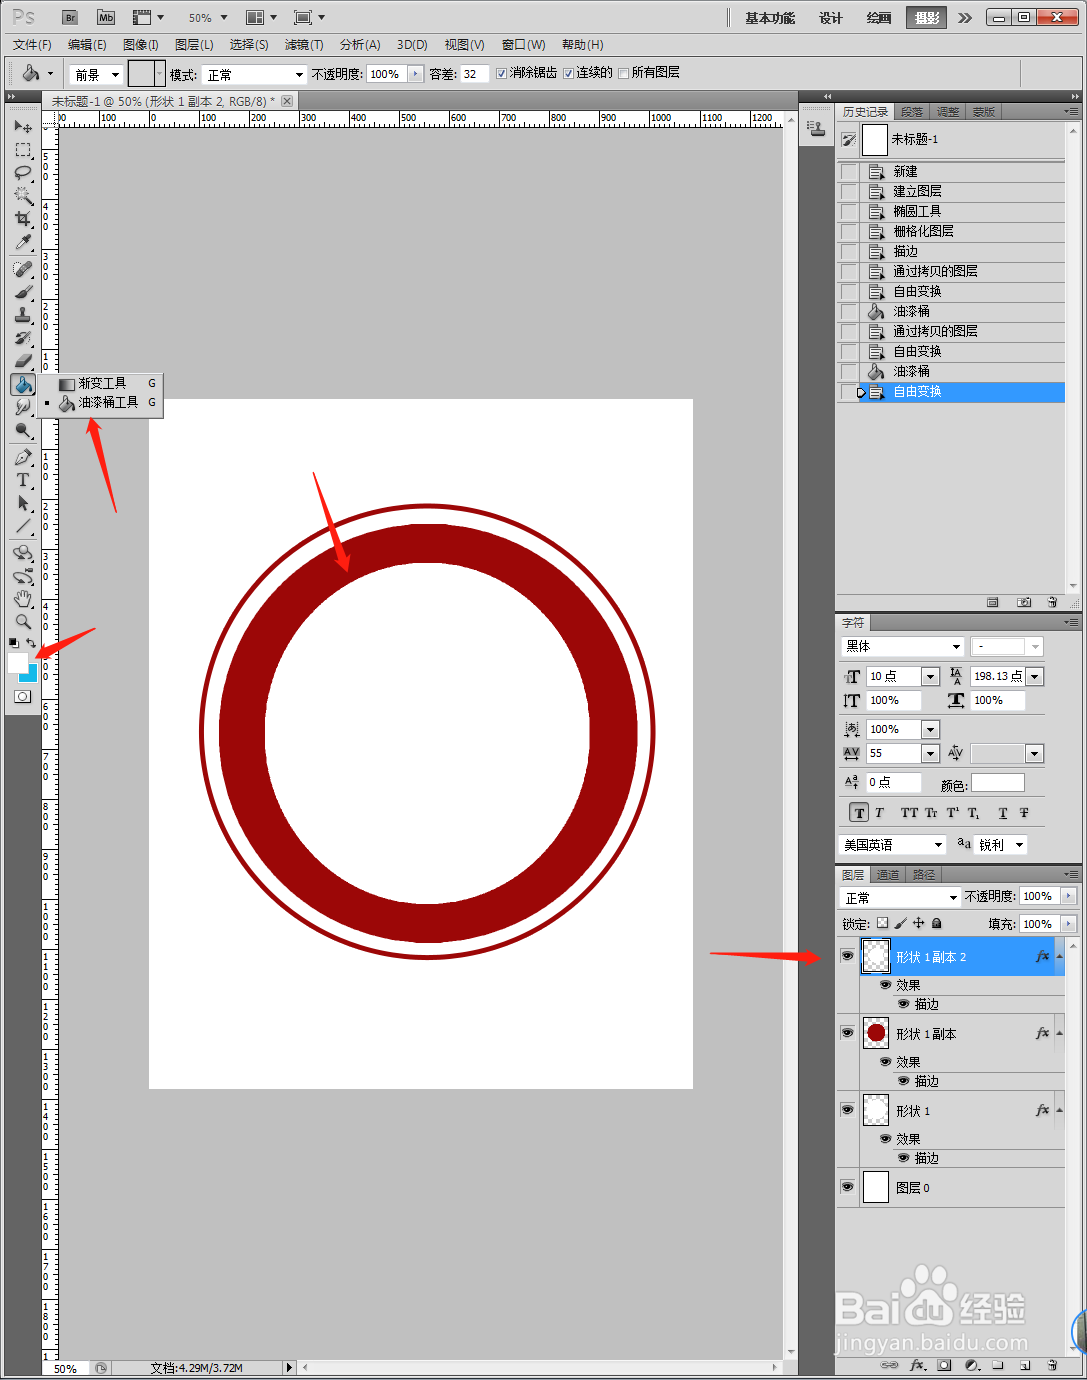Show more workspaces chevron
This screenshot has width=1087, height=1380.
964,18
